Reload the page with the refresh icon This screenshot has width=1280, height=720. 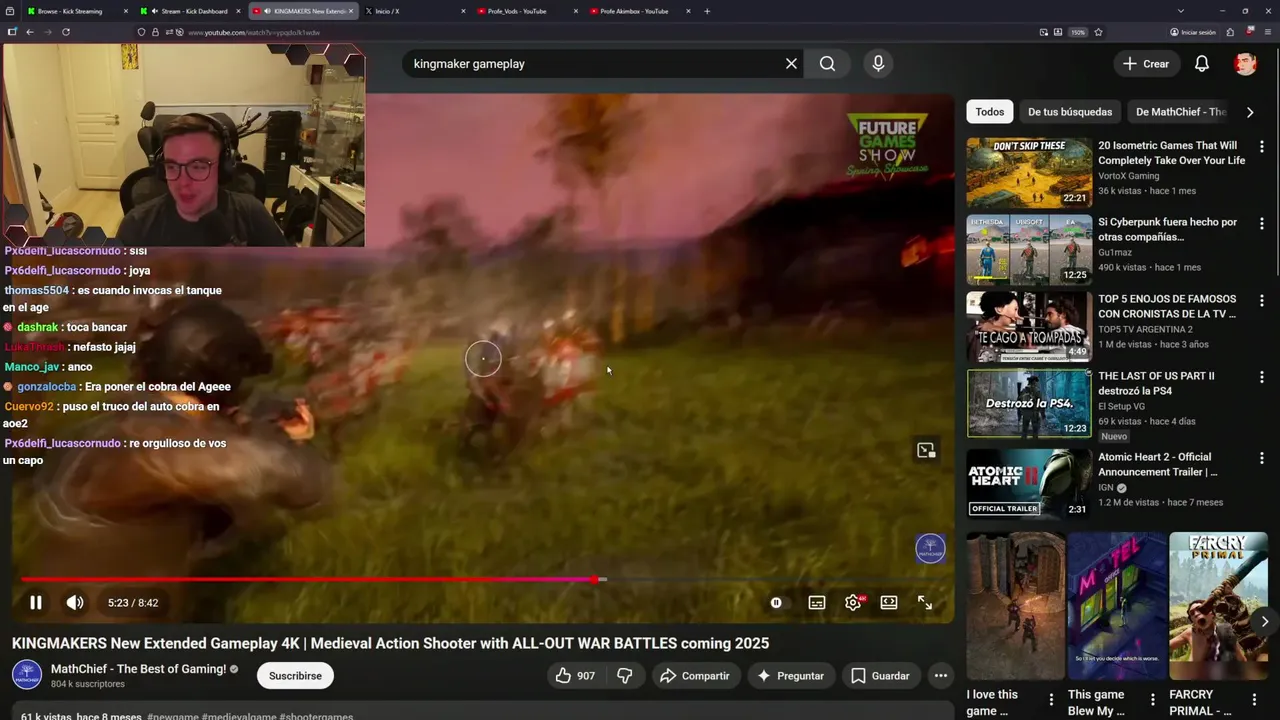66,32
